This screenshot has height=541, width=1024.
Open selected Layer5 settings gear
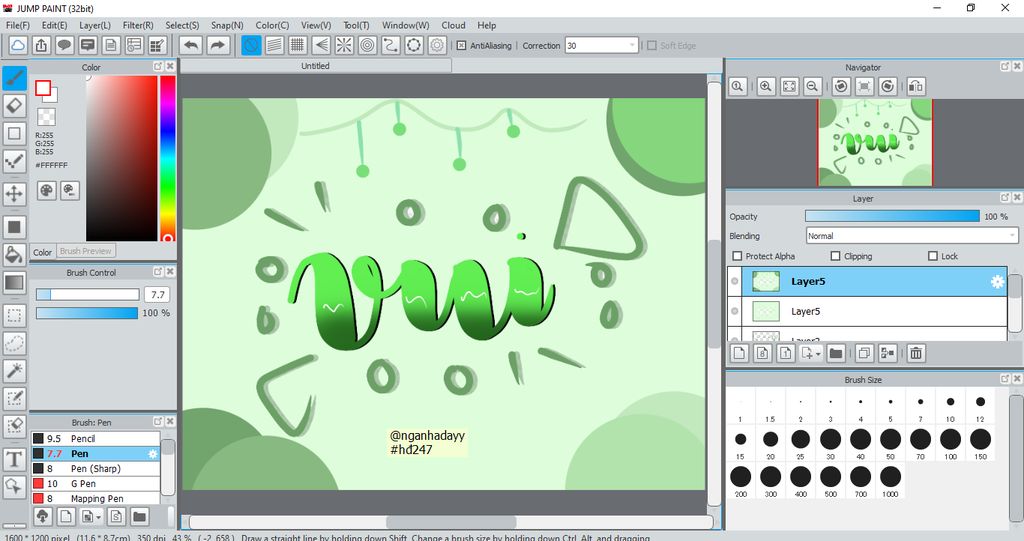[x=997, y=282]
